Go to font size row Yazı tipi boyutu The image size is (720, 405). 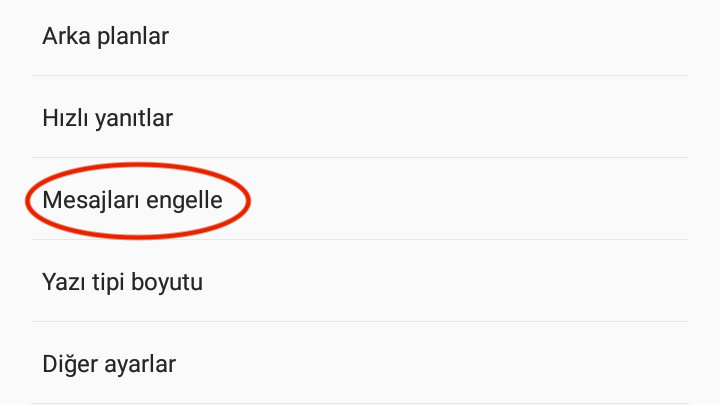click(360, 281)
